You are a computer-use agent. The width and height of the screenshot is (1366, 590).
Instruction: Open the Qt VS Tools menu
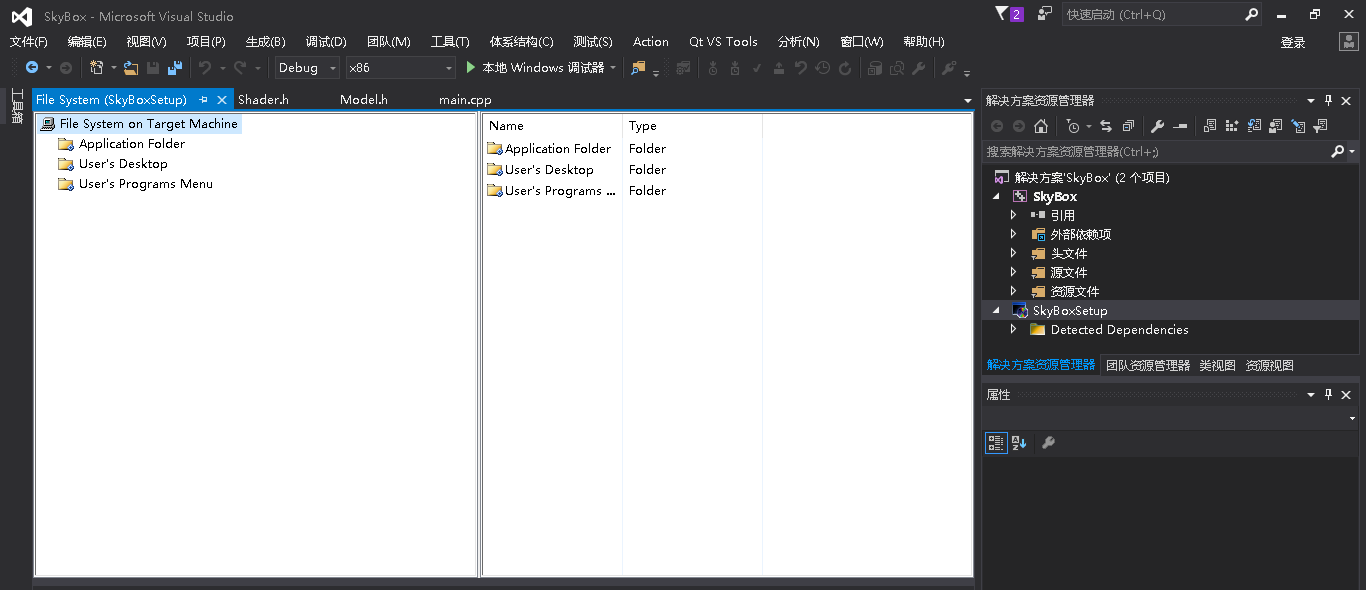click(x=723, y=42)
